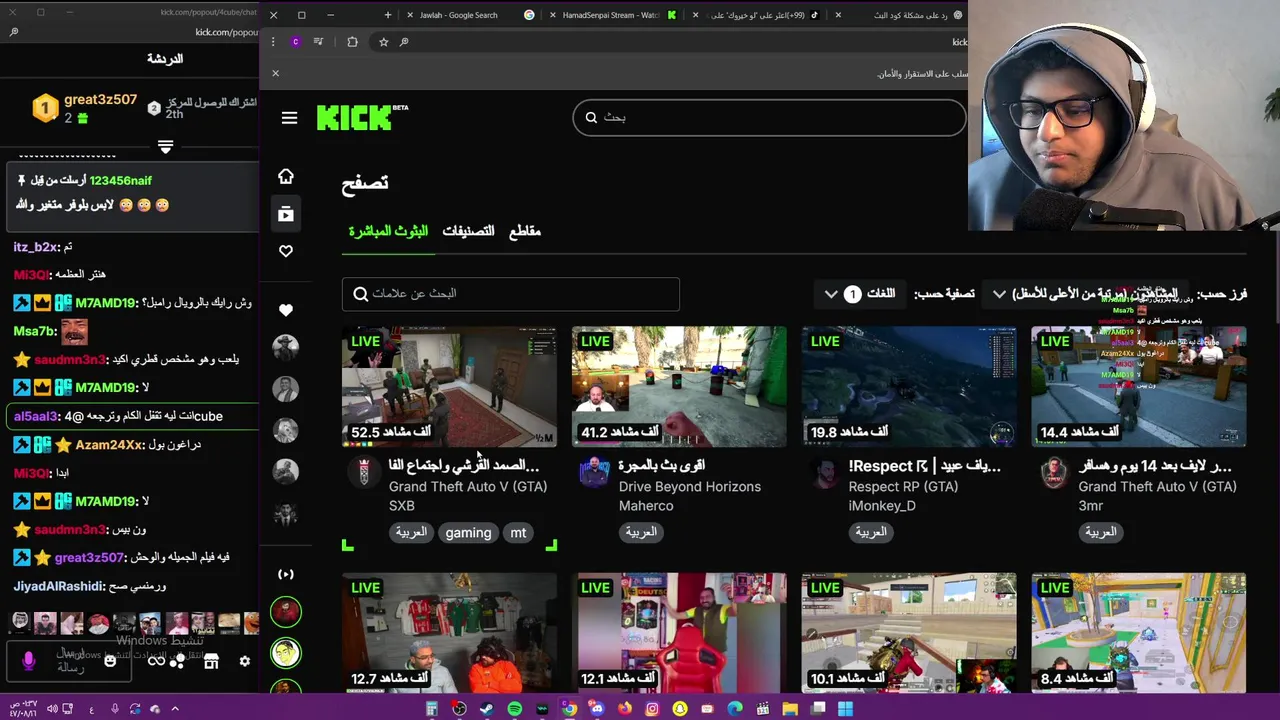
Task: Switch to the TikTok browser tab
Action: [760, 15]
